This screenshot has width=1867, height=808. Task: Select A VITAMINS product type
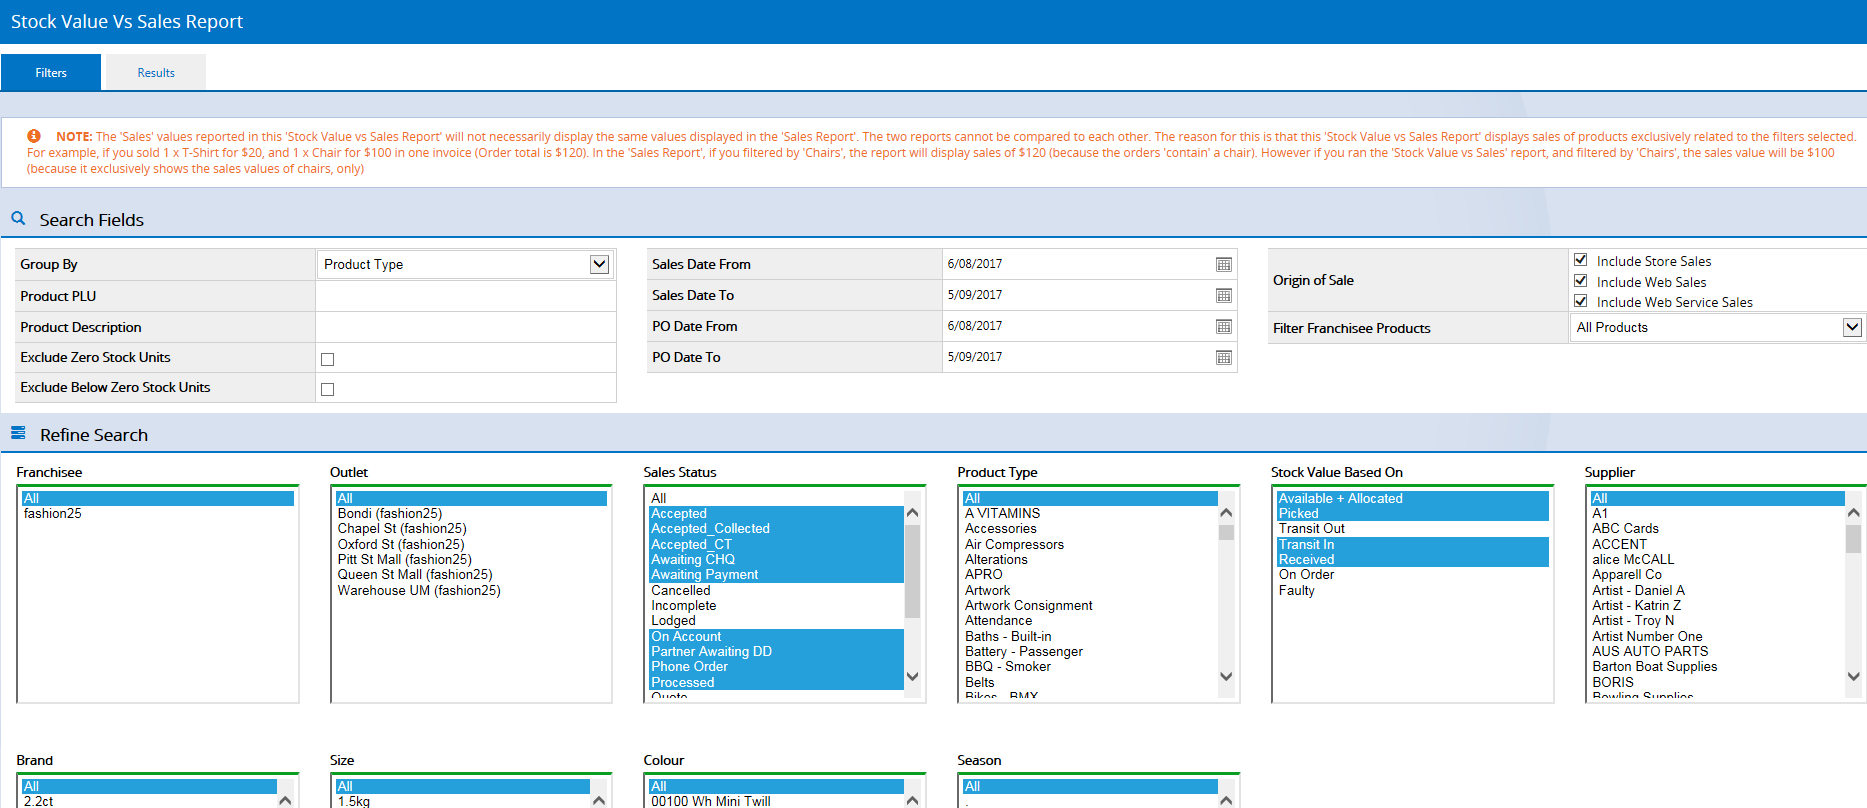coord(1090,514)
